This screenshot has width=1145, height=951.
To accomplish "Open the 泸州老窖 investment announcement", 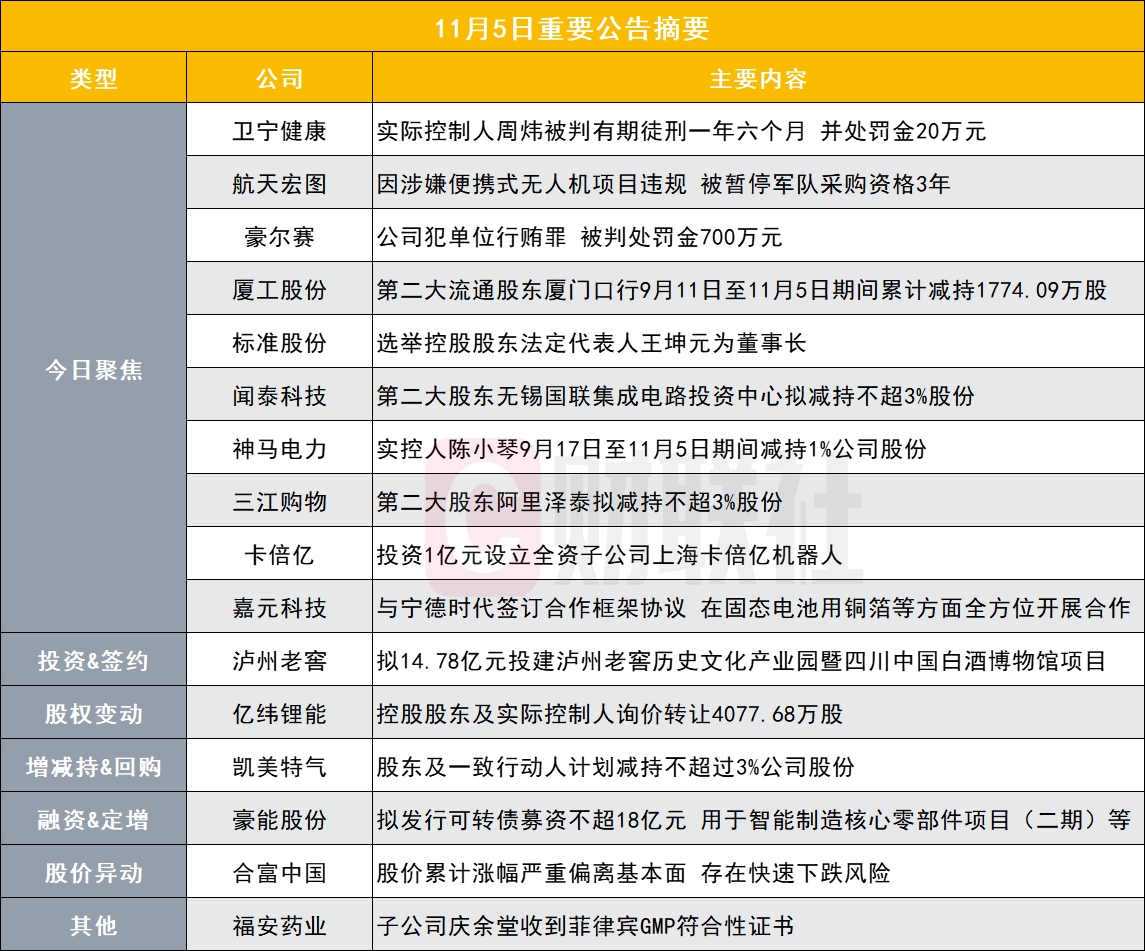I will pyautogui.click(x=741, y=661).
